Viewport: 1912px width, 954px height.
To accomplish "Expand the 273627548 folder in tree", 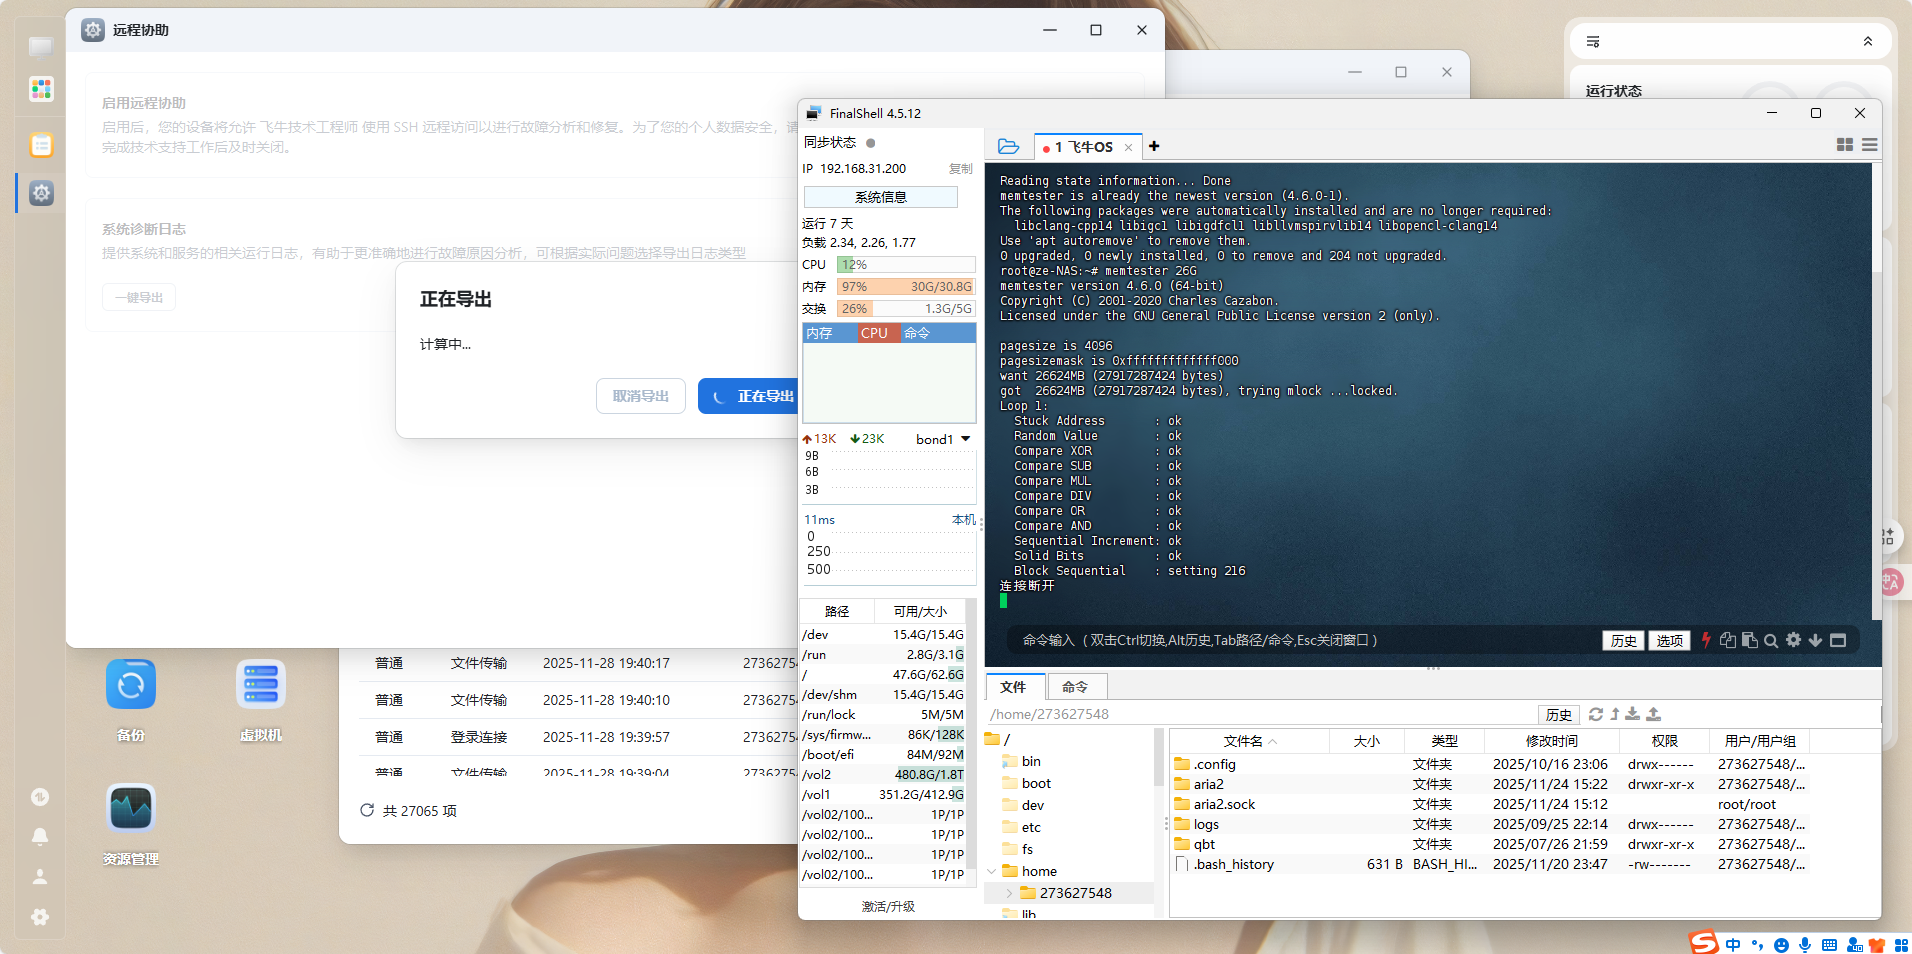I will [1009, 893].
